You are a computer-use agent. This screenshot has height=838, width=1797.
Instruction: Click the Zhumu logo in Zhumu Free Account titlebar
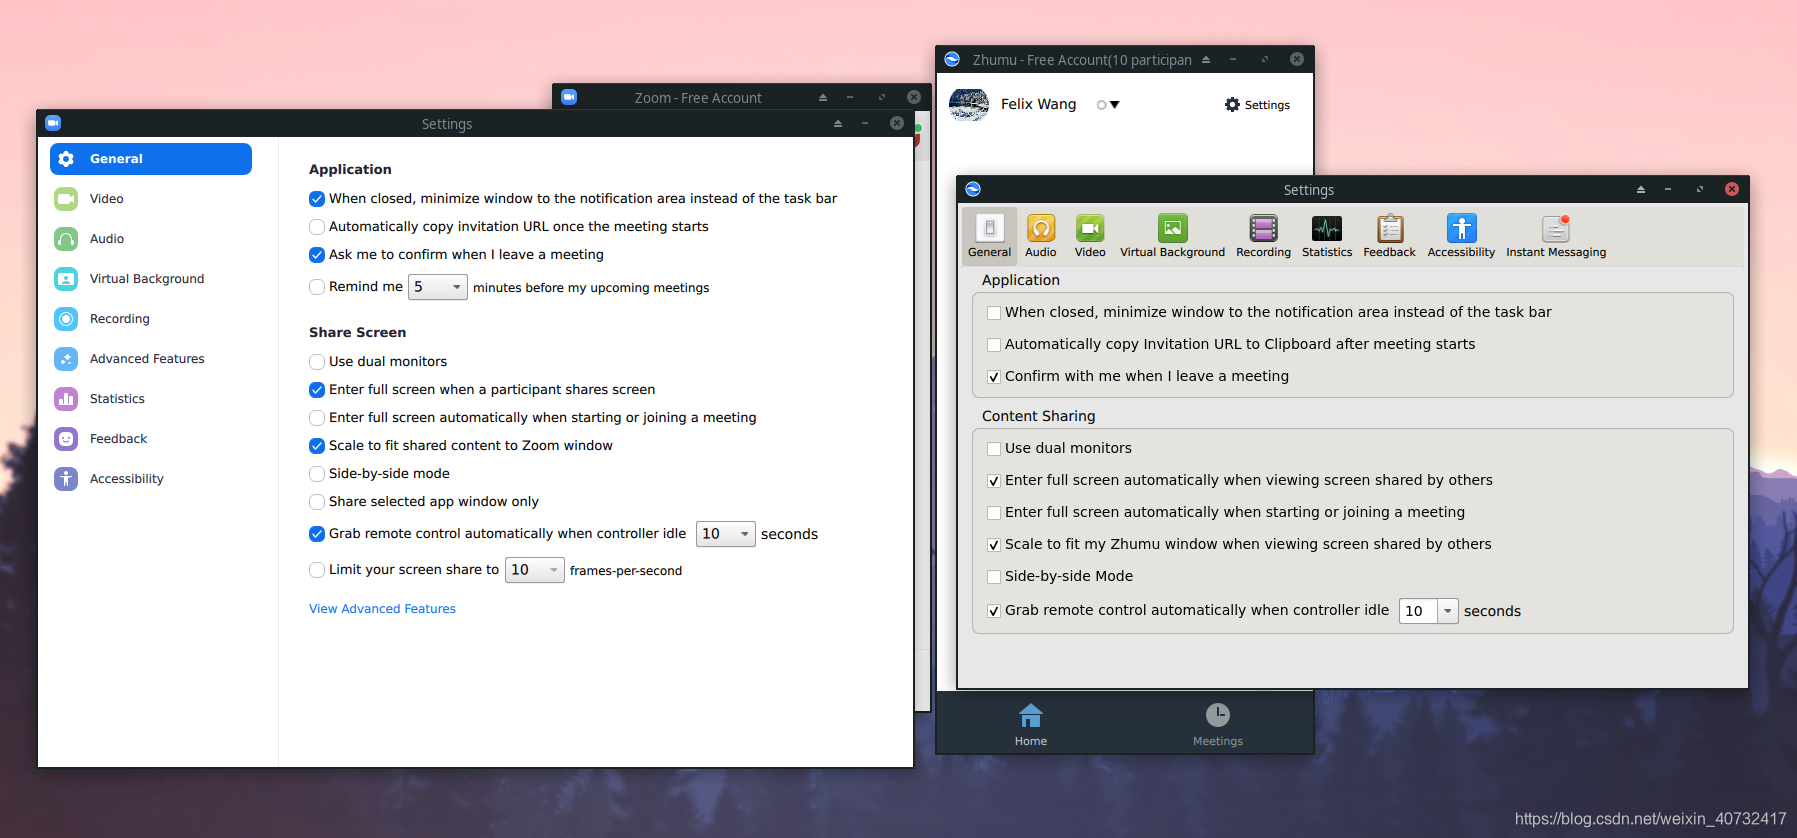point(952,59)
